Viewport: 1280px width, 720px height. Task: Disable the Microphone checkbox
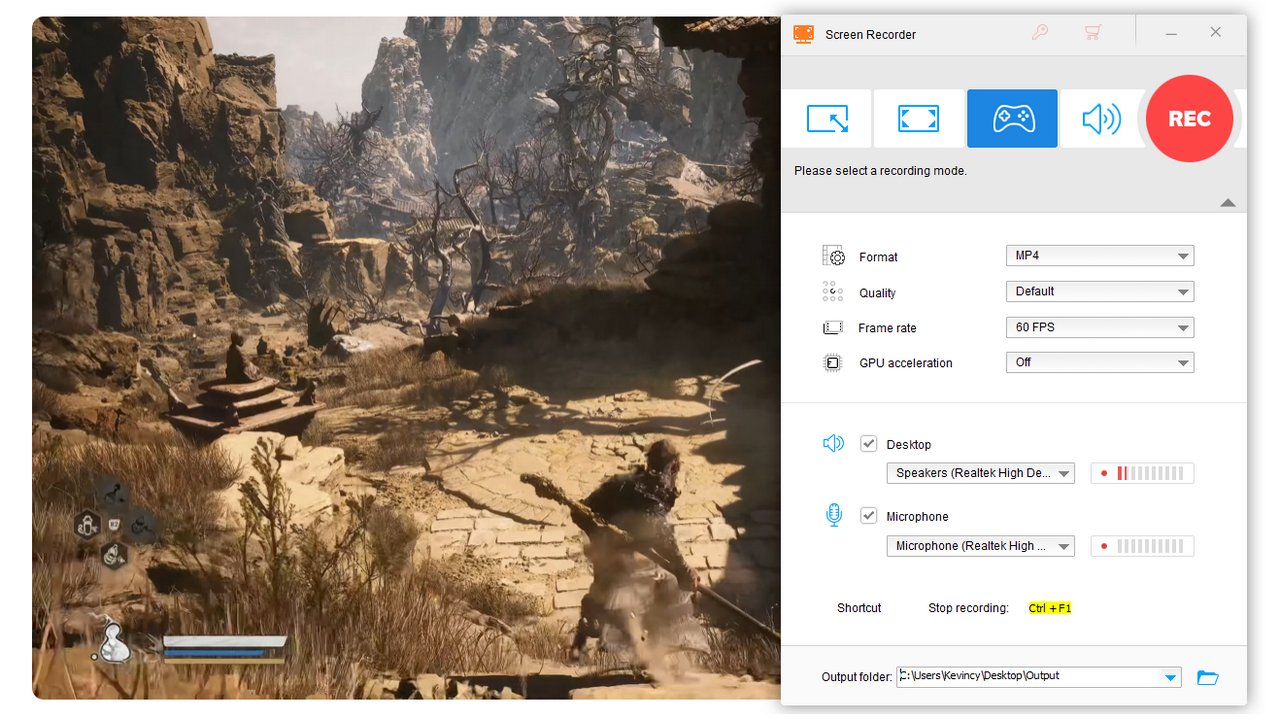click(868, 515)
